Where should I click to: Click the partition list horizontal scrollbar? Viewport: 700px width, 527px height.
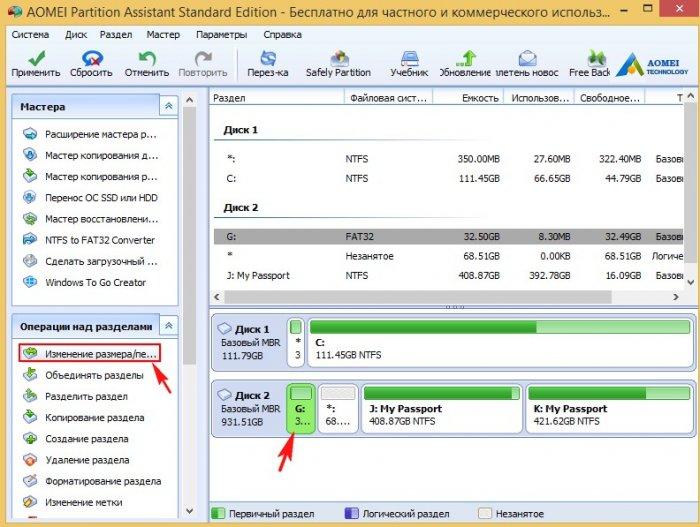pyautogui.click(x=418, y=297)
